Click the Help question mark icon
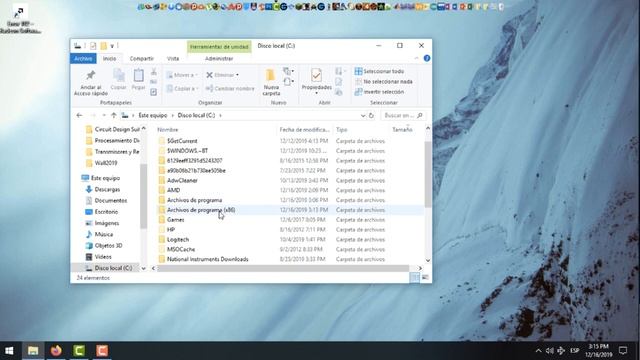The height and width of the screenshot is (360, 640). click(427, 58)
